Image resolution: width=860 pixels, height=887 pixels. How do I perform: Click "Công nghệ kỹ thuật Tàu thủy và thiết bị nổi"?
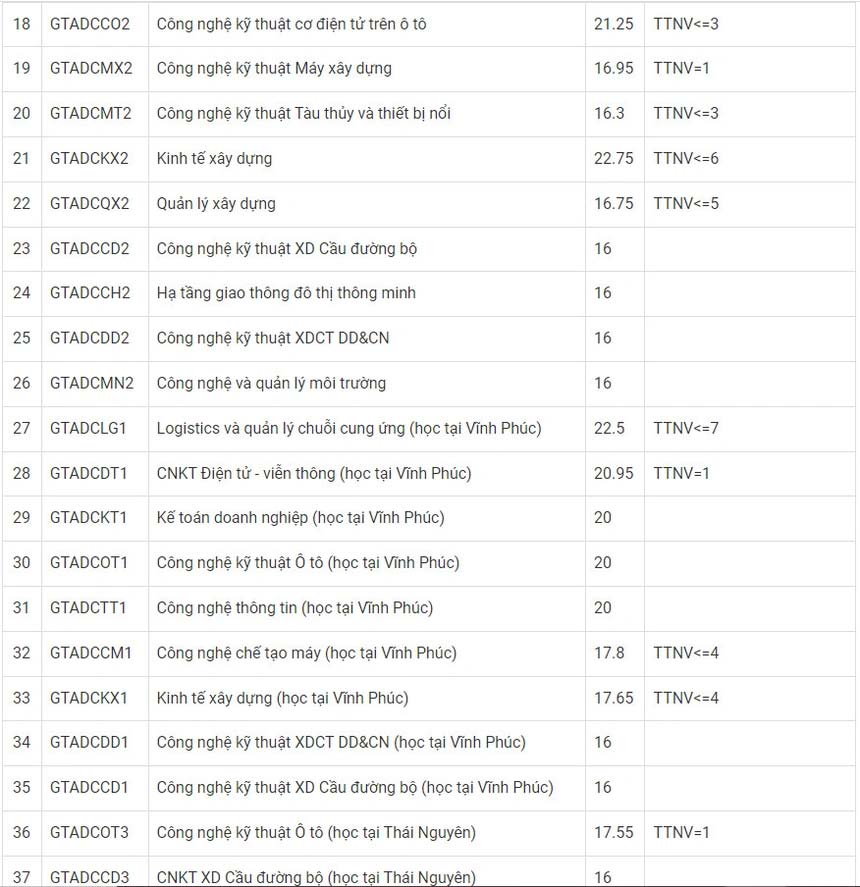tap(303, 114)
